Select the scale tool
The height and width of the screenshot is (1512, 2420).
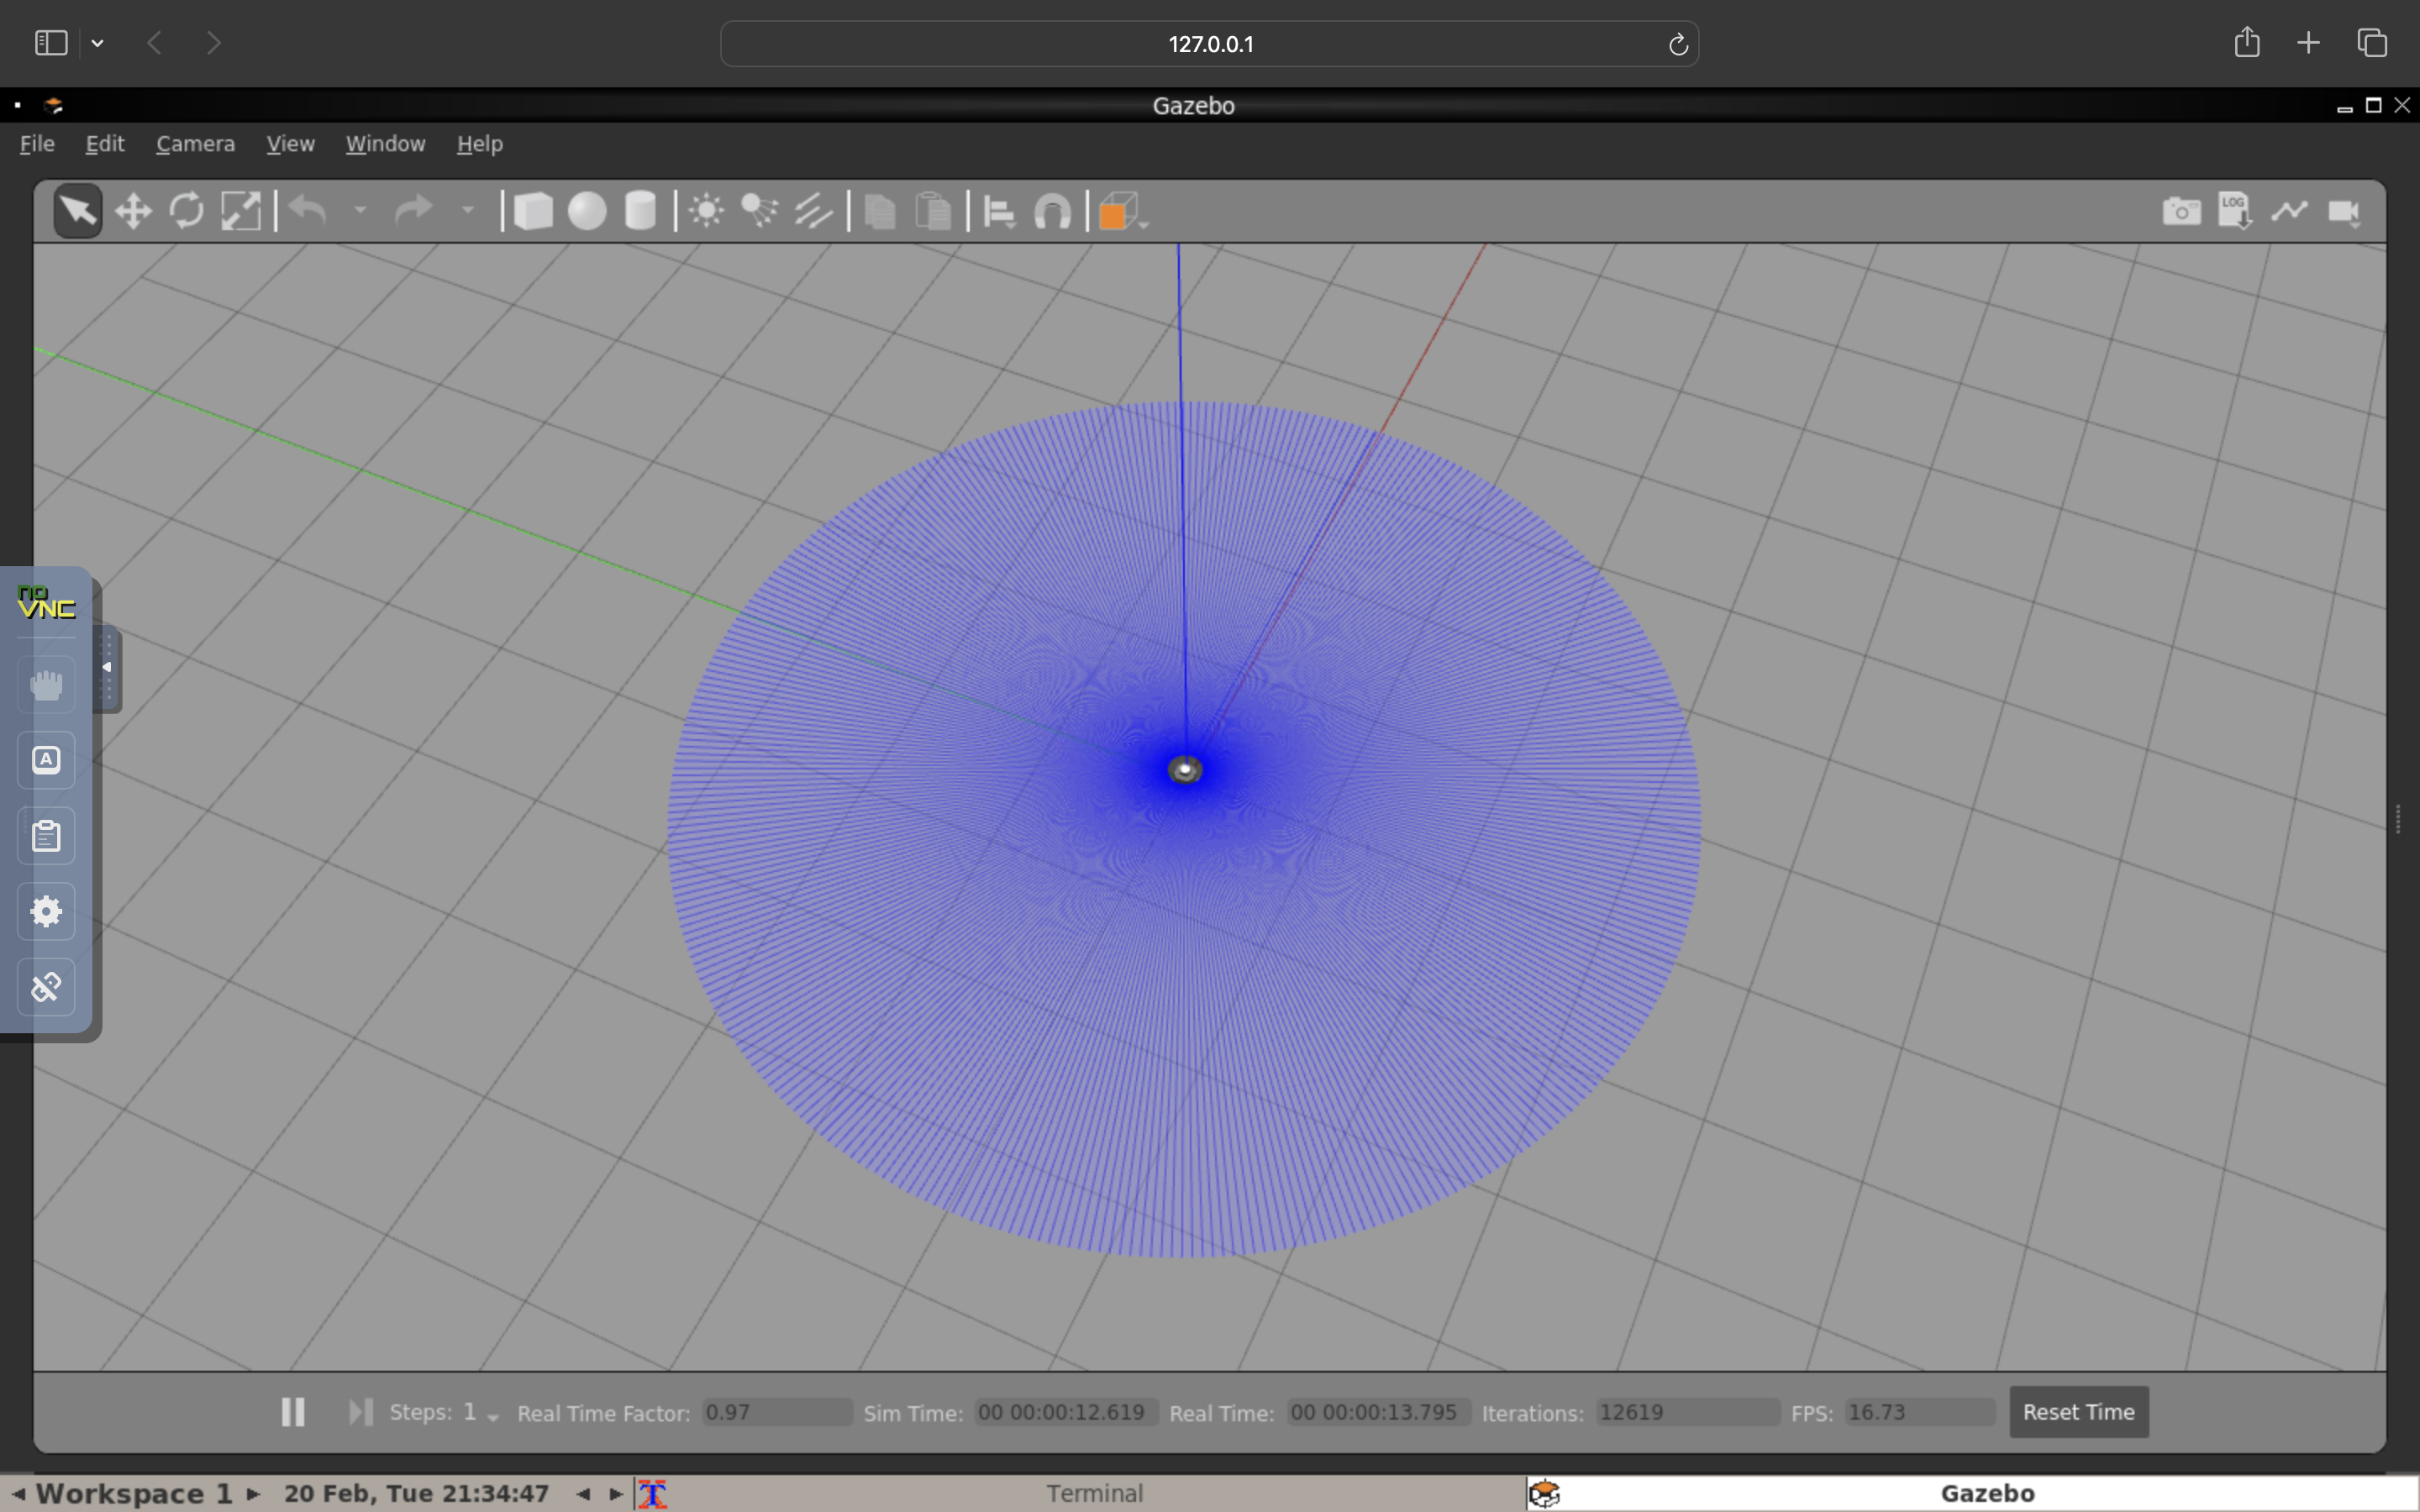click(x=242, y=209)
